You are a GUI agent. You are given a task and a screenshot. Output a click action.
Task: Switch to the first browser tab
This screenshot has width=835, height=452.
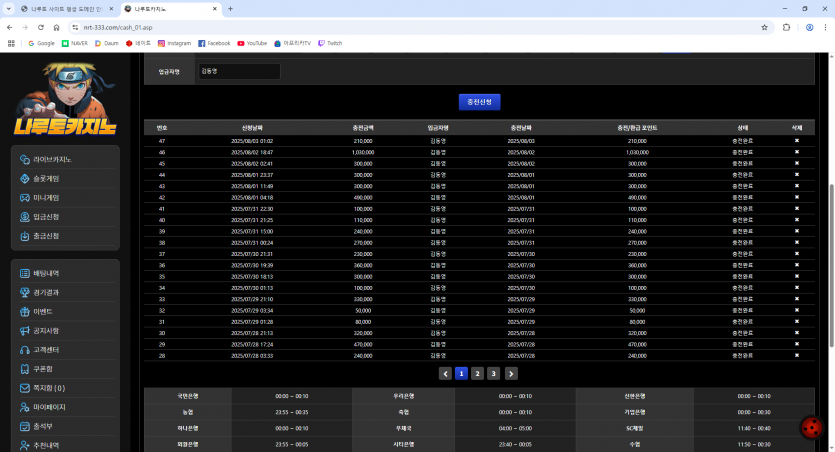pos(67,9)
